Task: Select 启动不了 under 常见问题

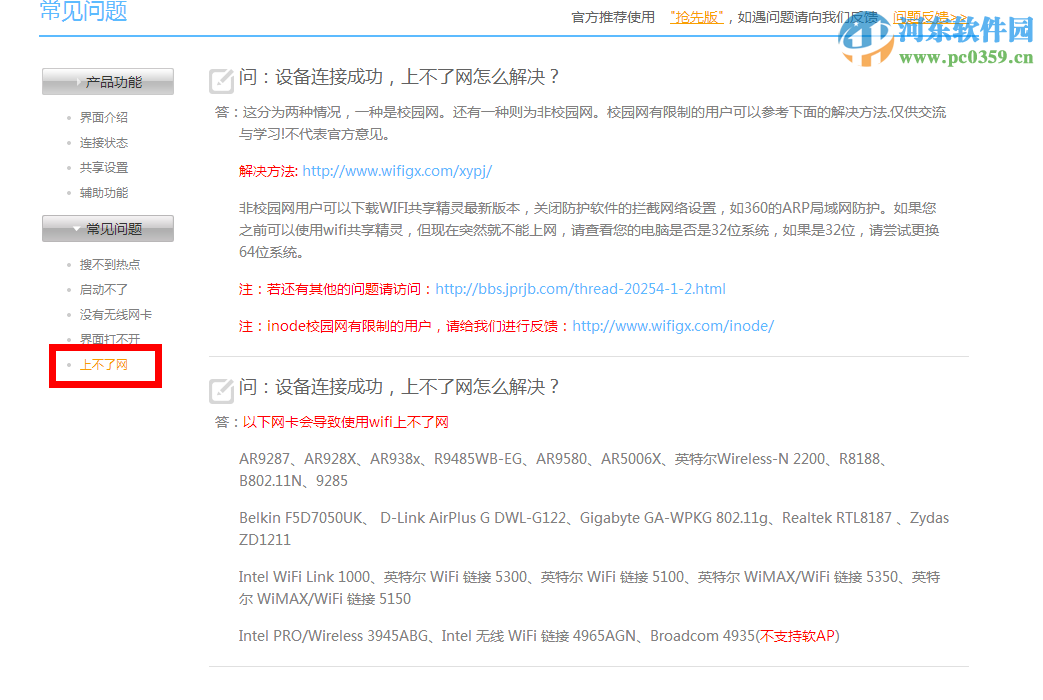Action: [x=104, y=289]
